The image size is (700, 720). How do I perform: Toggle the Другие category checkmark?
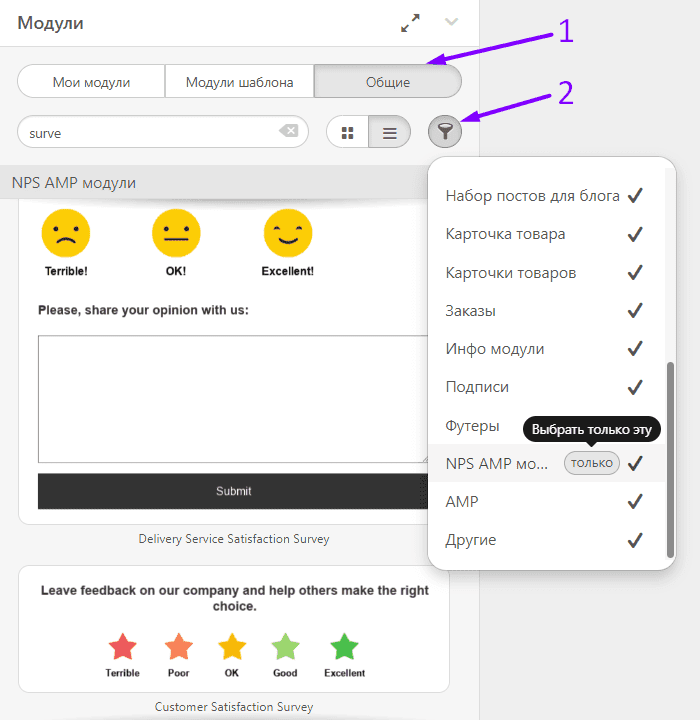pos(634,540)
